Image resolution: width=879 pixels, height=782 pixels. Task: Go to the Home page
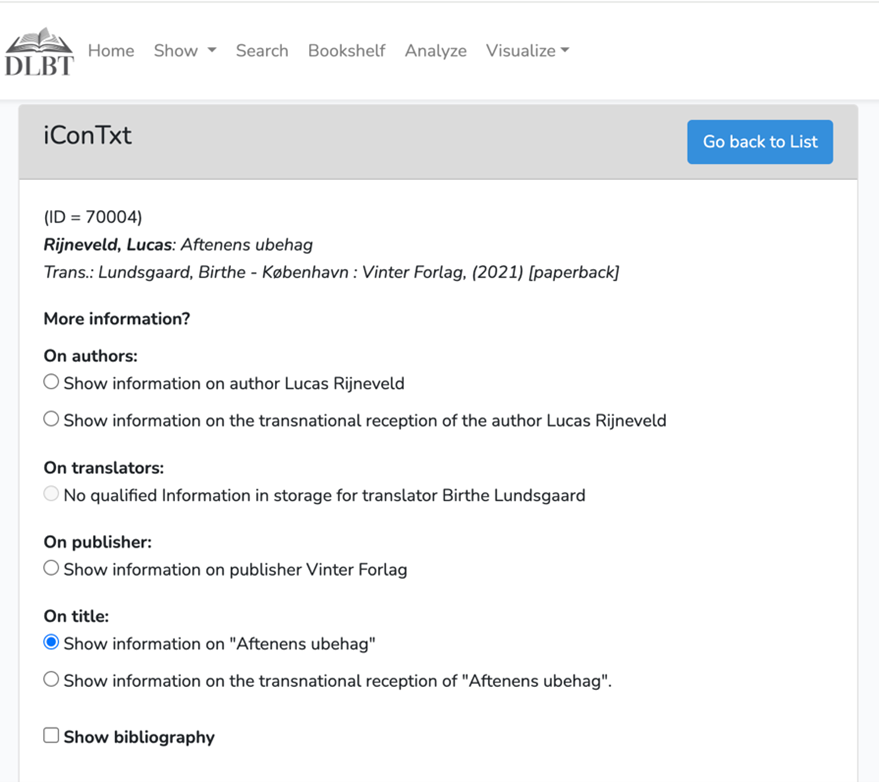(111, 51)
